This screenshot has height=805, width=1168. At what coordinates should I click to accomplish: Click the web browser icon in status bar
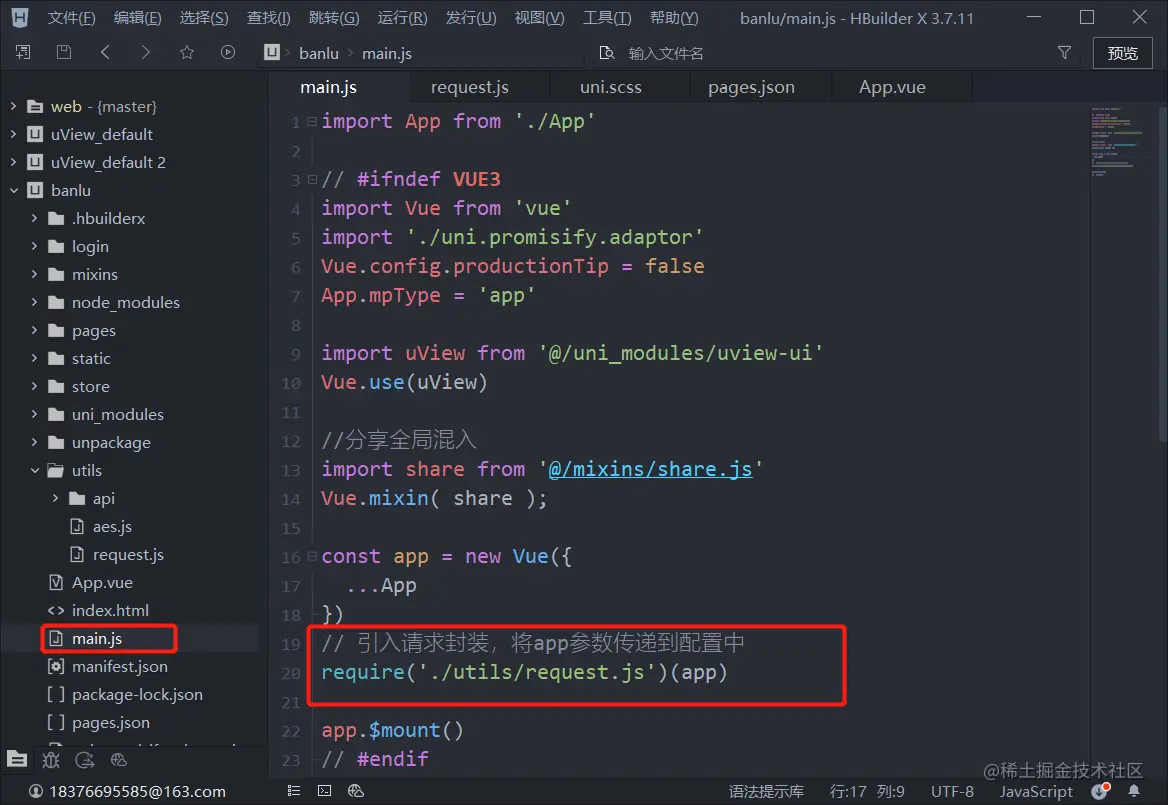pos(356,791)
